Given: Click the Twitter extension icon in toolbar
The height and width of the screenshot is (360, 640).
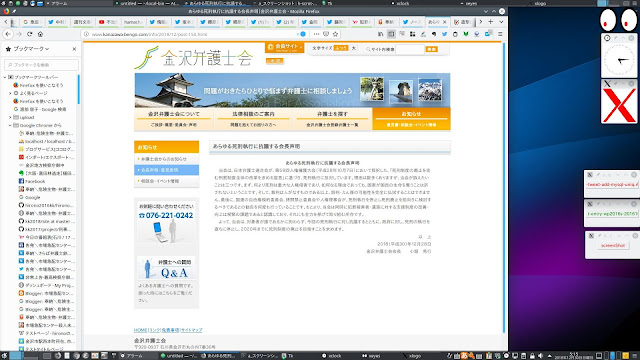Looking at the screenshot, I should pos(444,34).
